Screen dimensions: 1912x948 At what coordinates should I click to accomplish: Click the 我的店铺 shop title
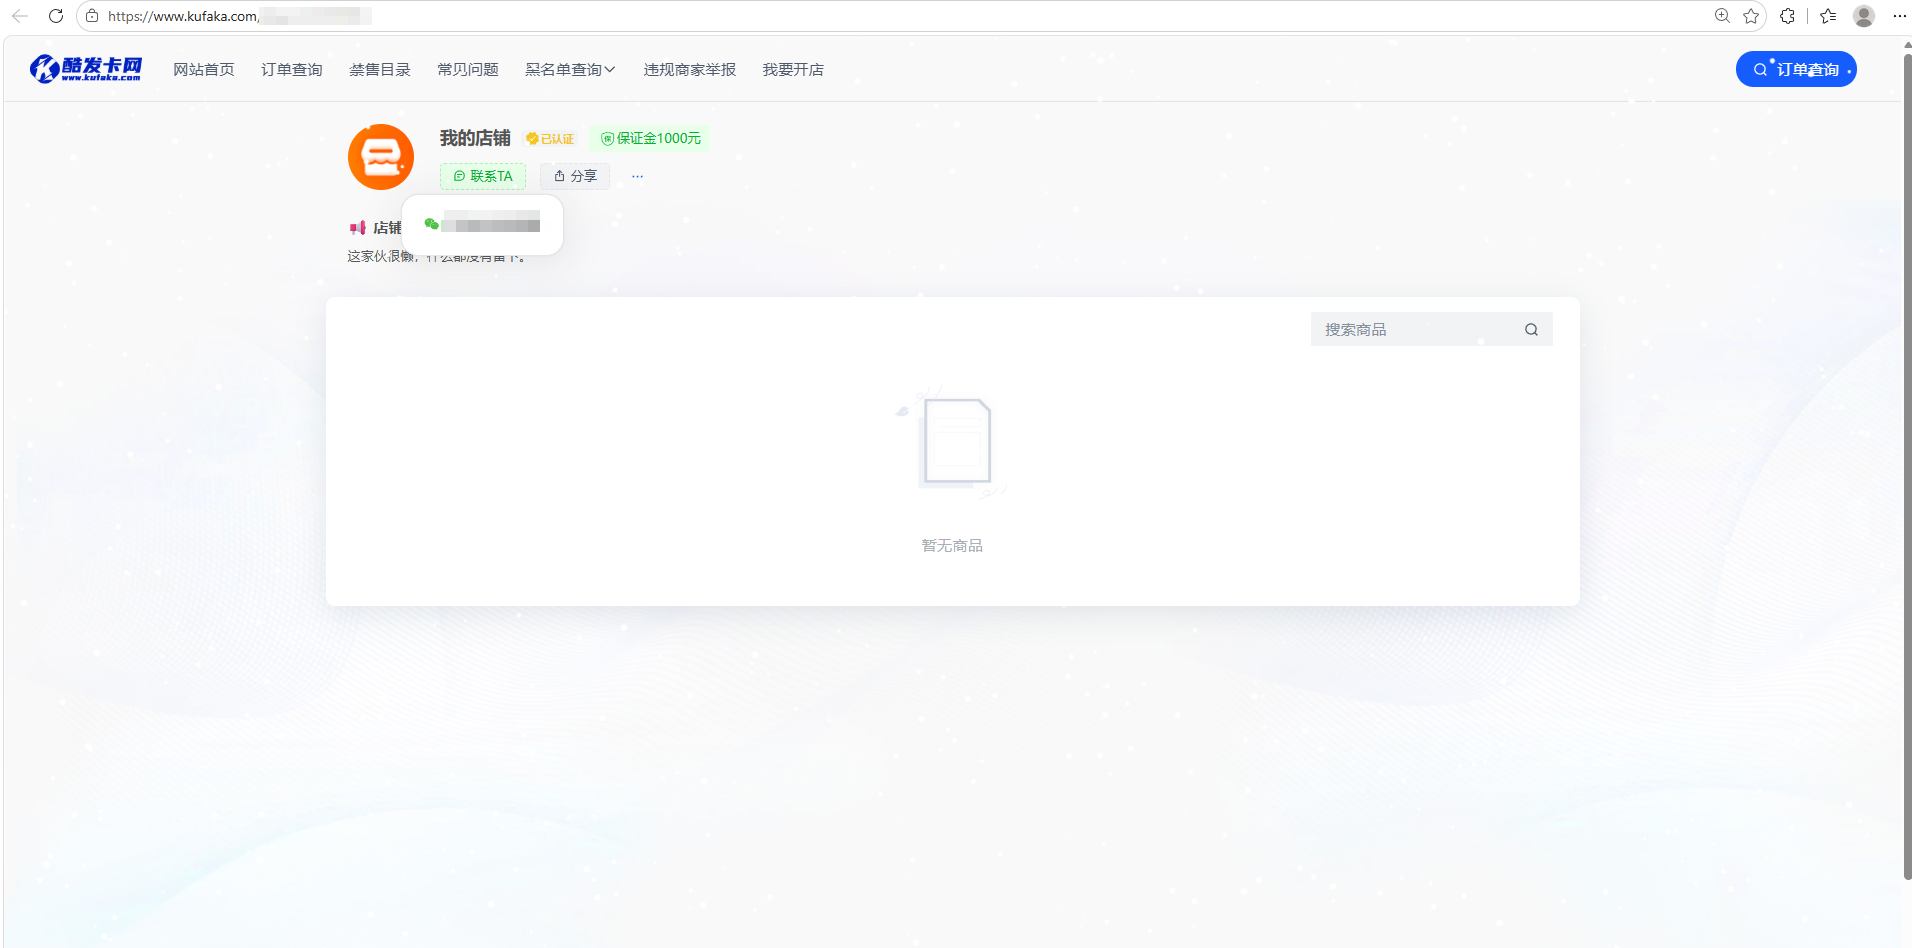coord(475,138)
